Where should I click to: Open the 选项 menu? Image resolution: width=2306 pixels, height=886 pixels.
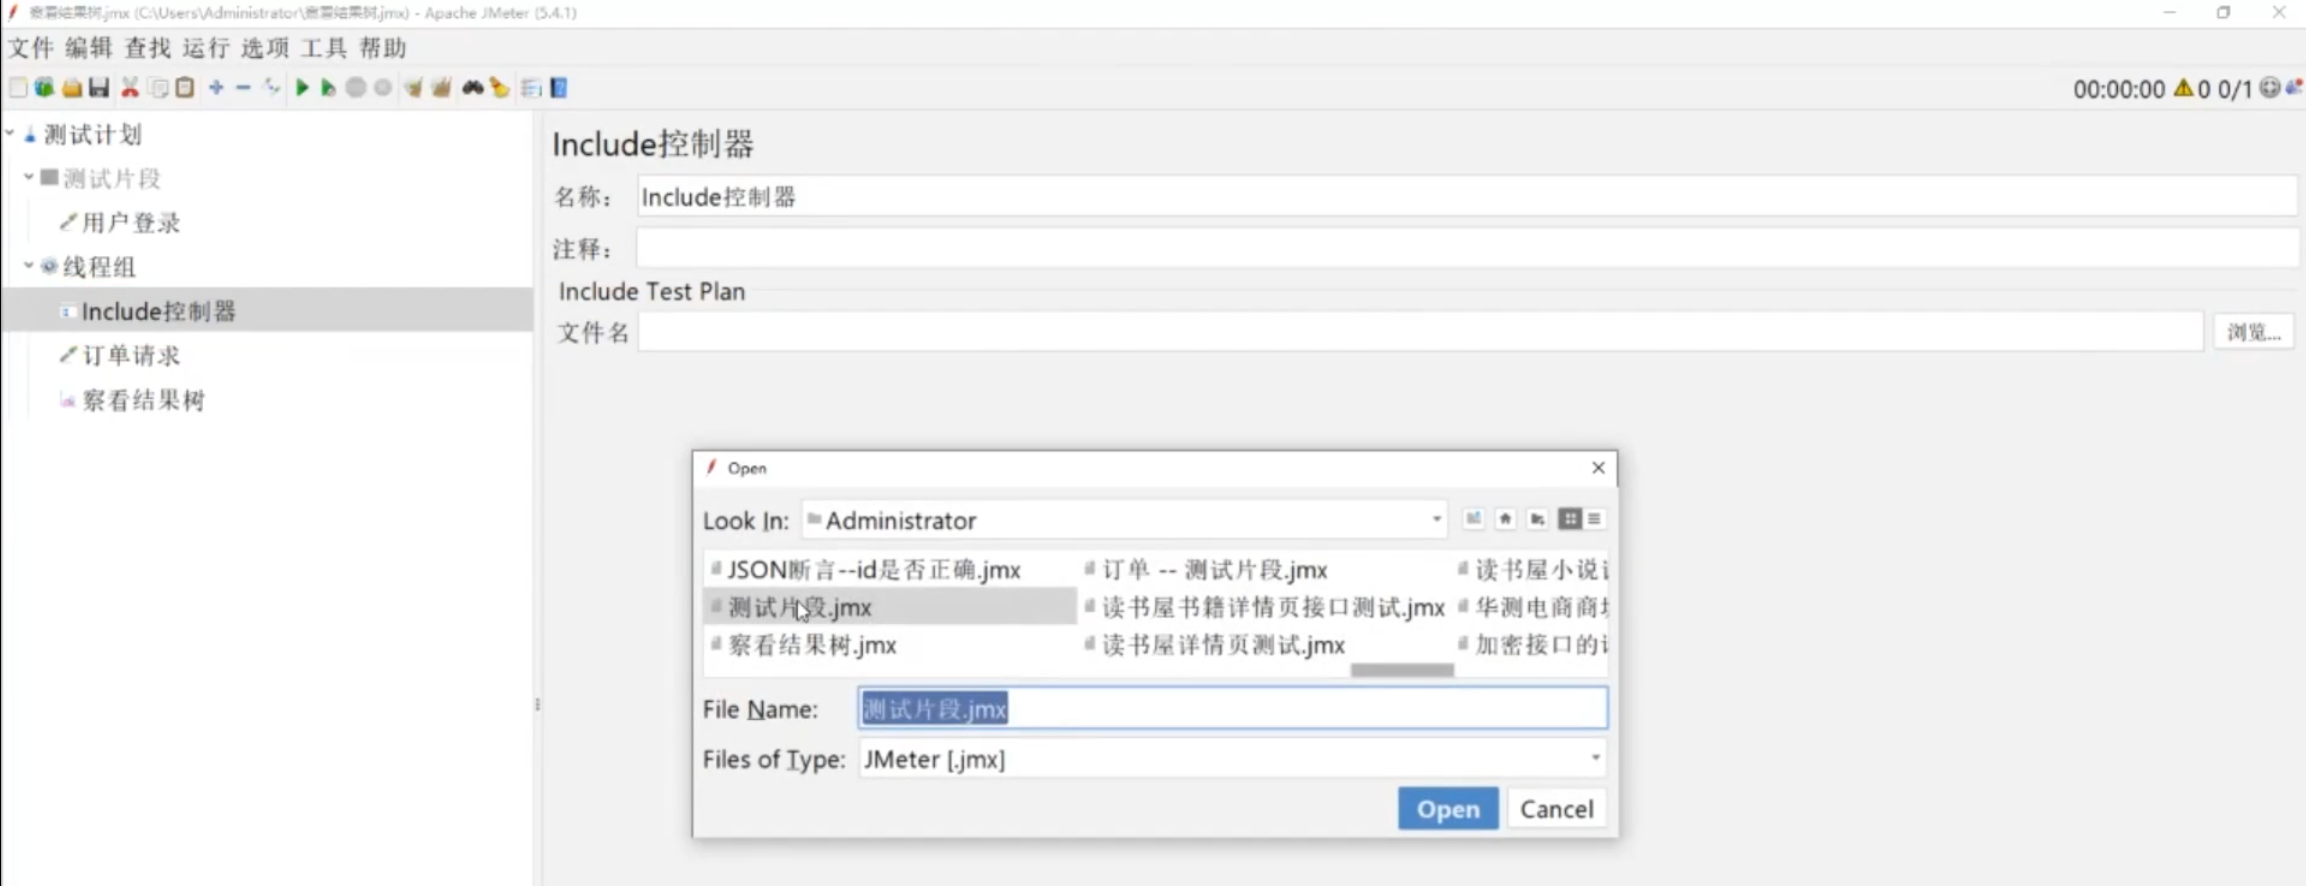[x=265, y=48]
